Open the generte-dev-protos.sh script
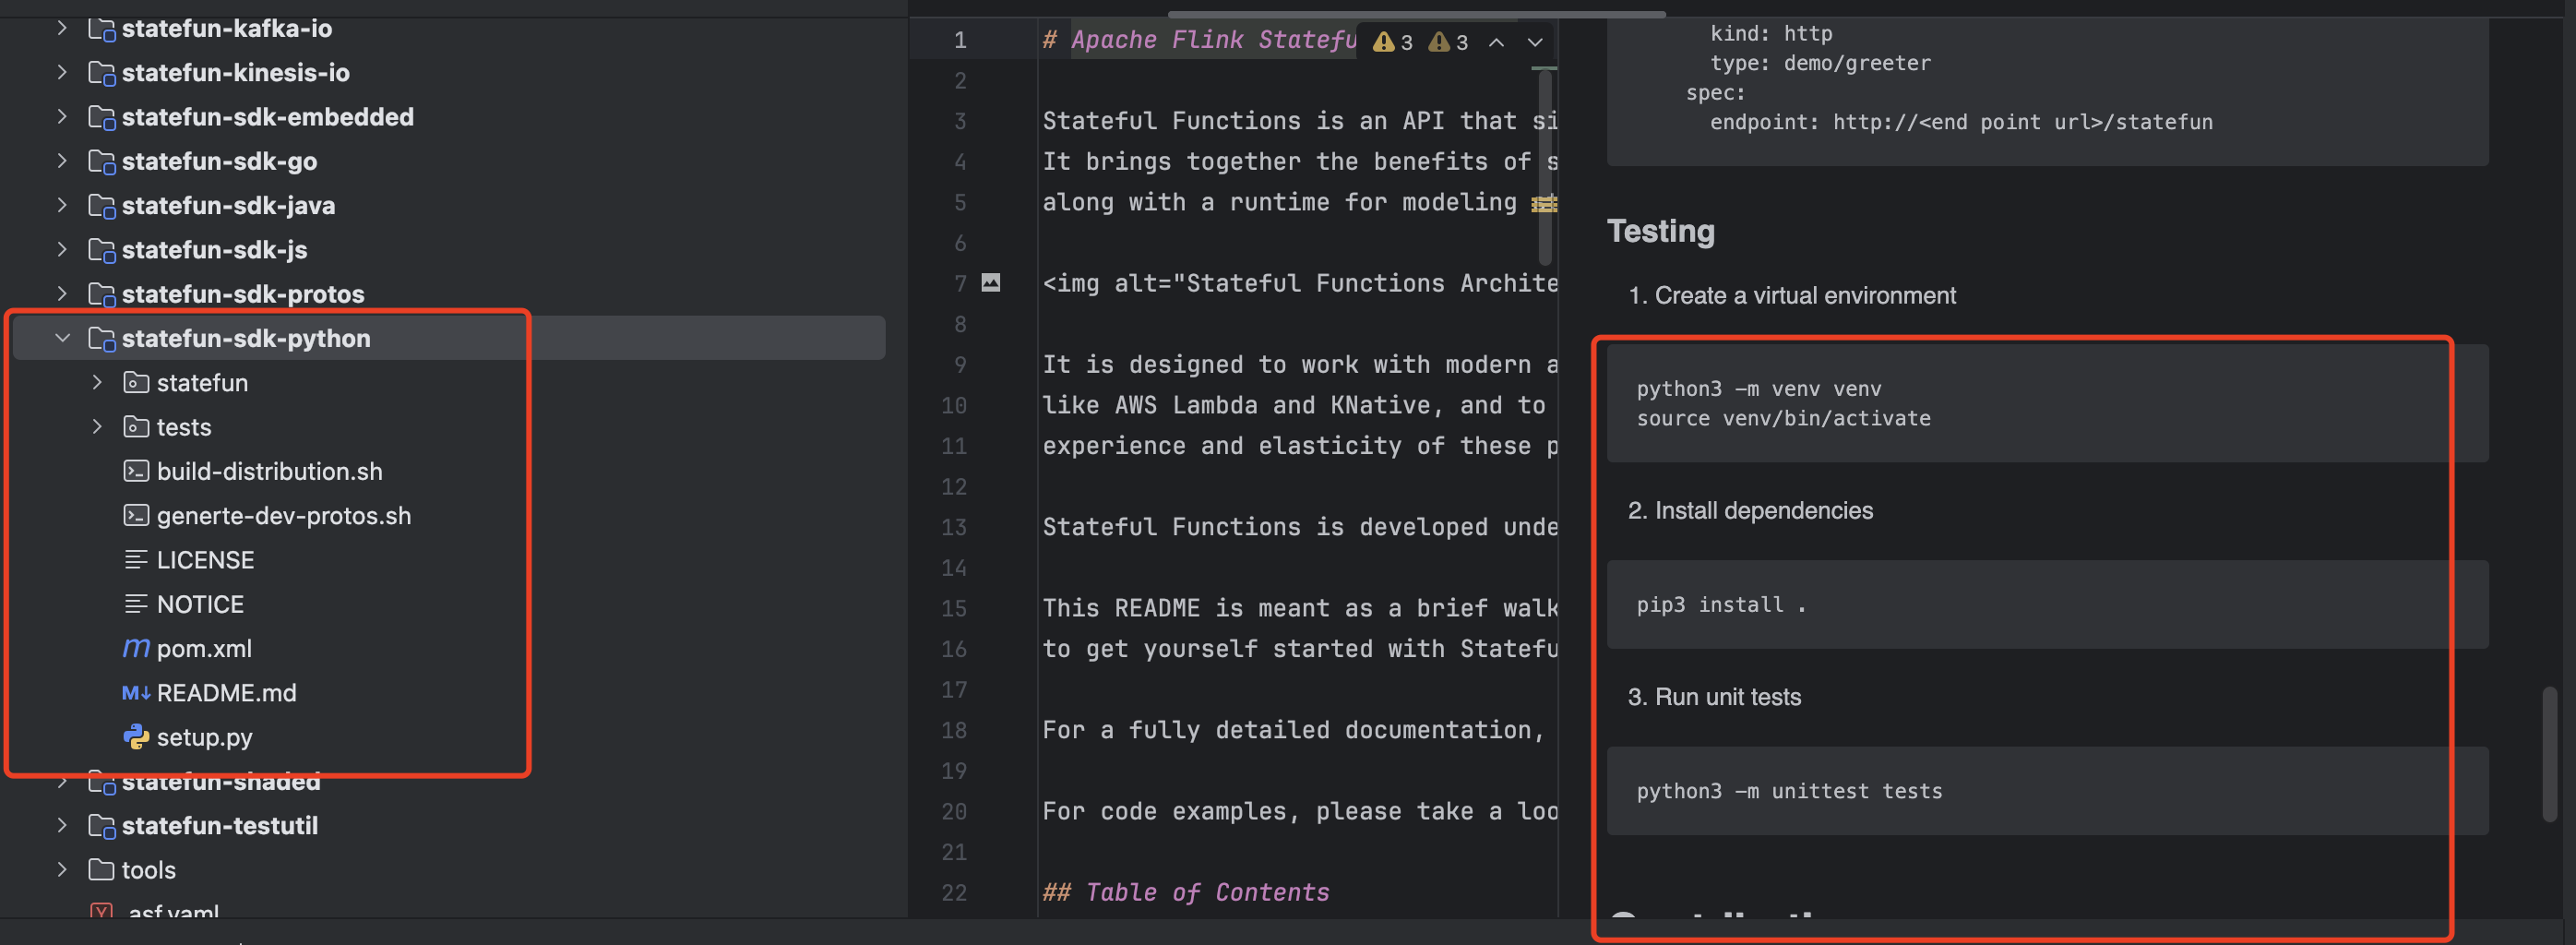 pos(283,515)
